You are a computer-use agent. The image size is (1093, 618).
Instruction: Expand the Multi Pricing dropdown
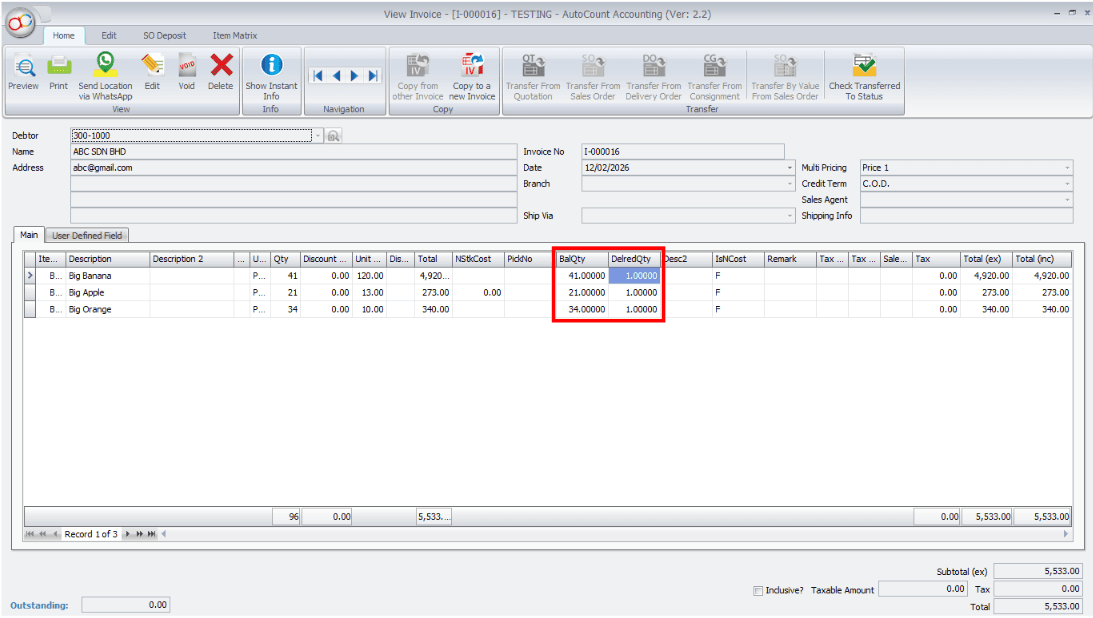1068,168
